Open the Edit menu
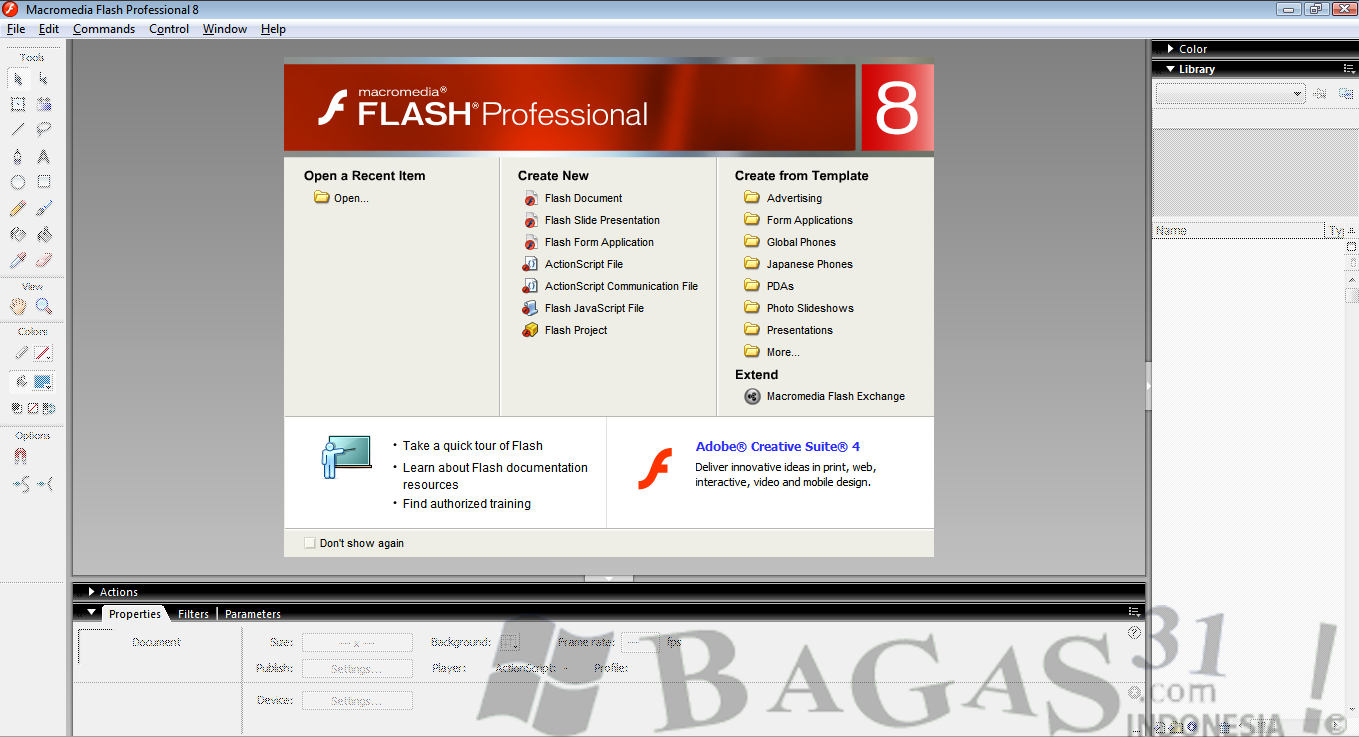 click(x=49, y=29)
